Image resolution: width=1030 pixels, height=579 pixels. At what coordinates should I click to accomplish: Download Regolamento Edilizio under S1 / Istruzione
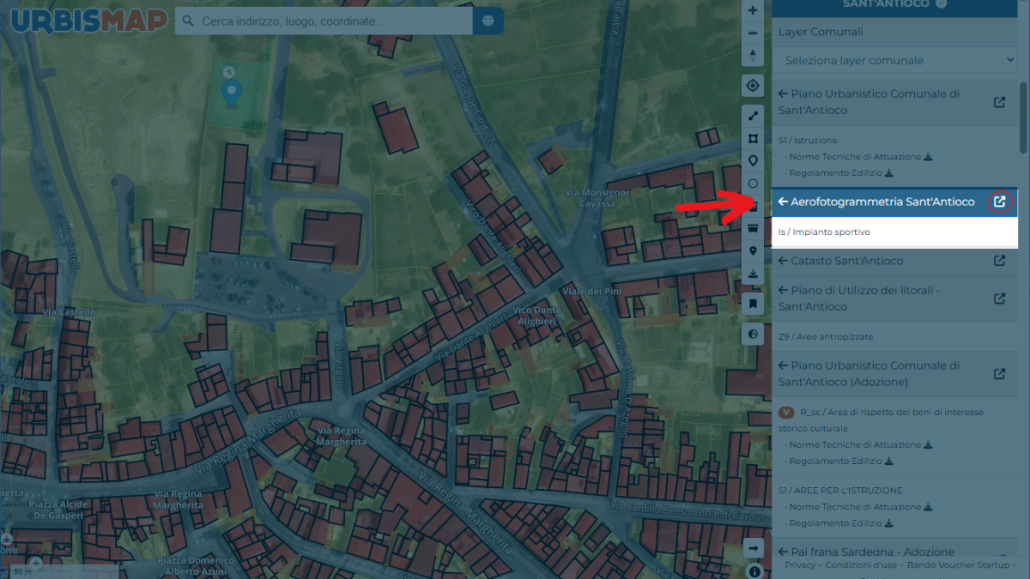pyautogui.click(x=889, y=174)
